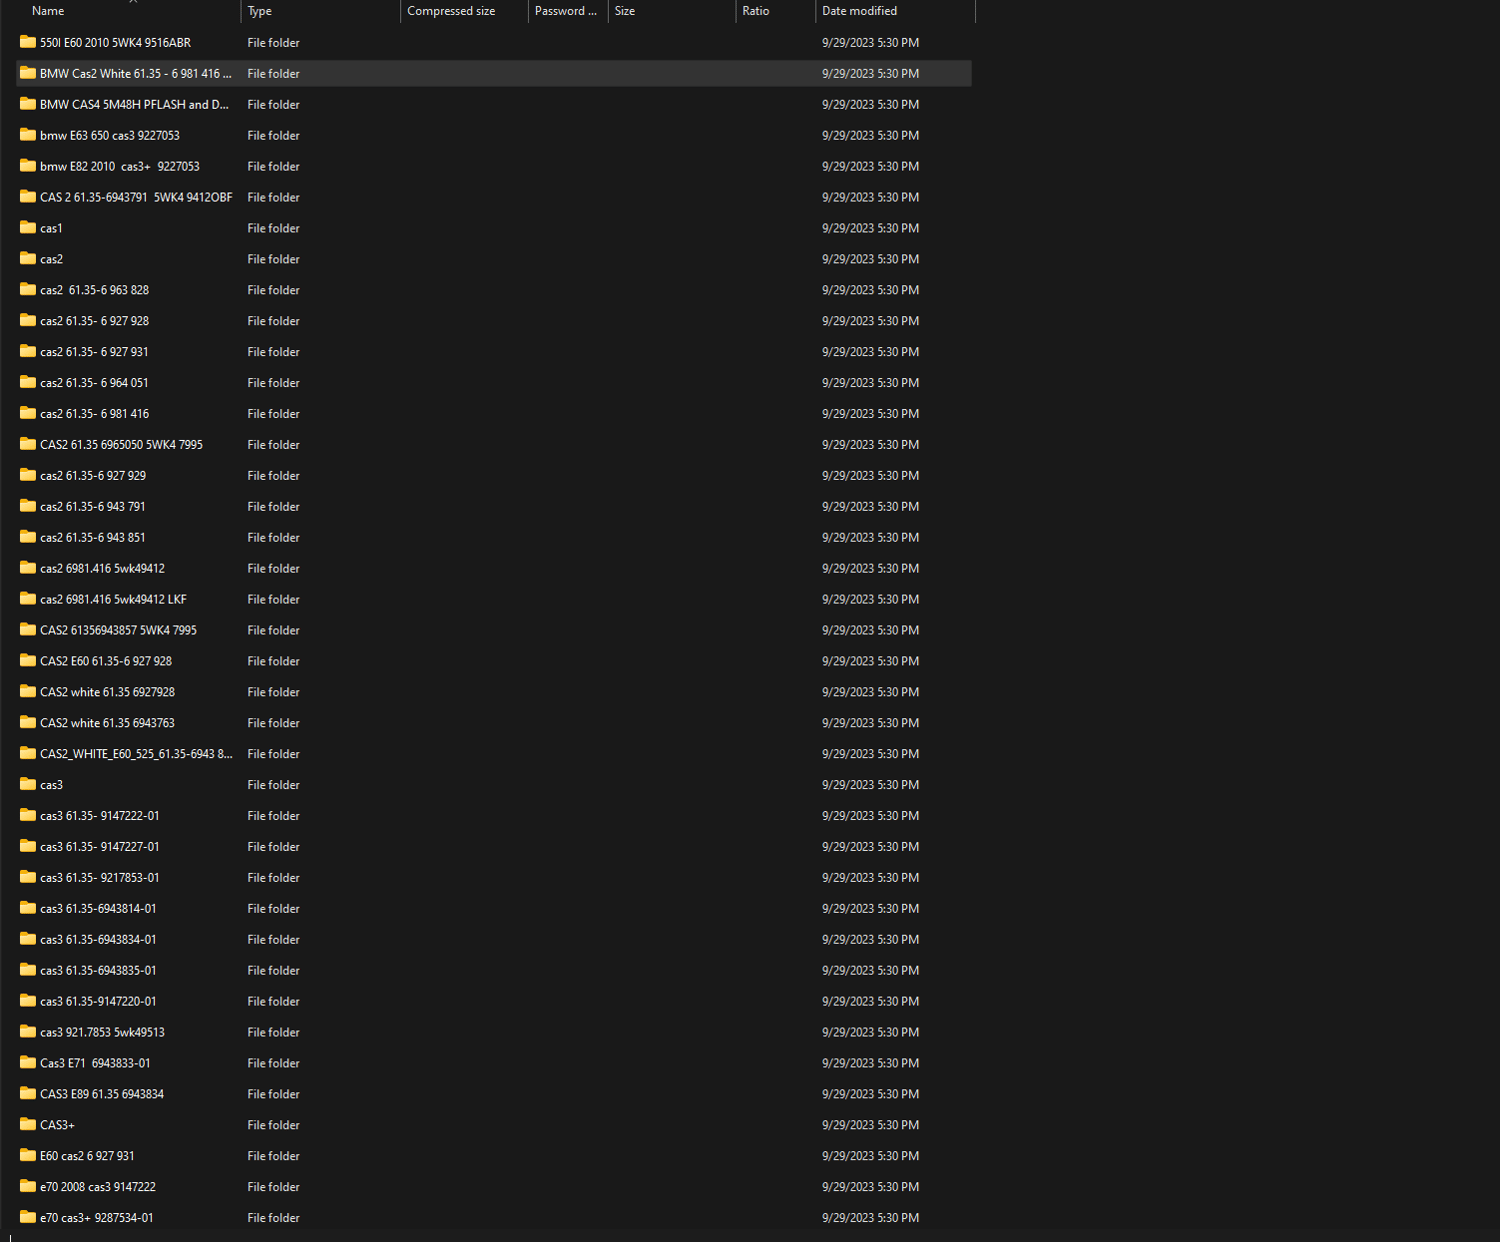Select 'CAS3 E89 61.35 6943834' folder name

tap(102, 1094)
